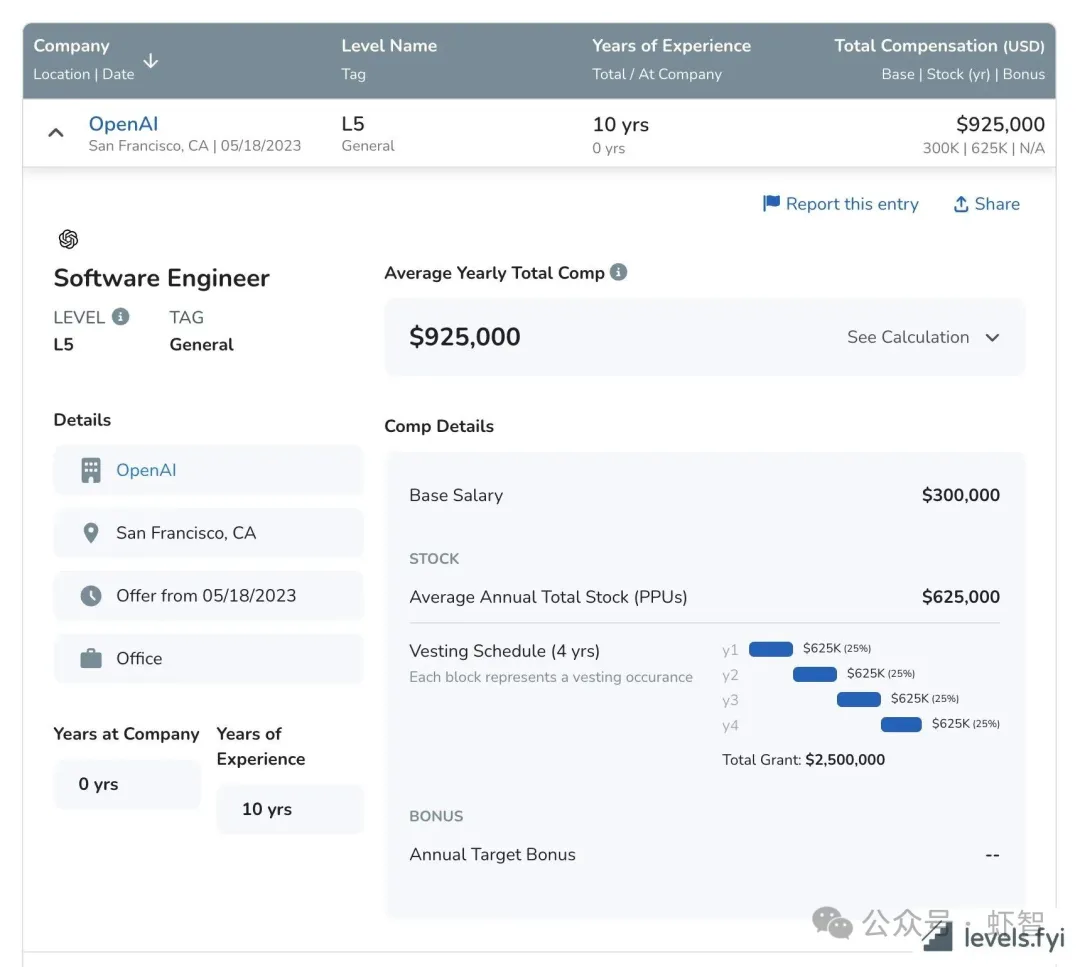Click the flag icon next to Report this entry
The height and width of the screenshot is (967, 1080).
pyautogui.click(x=771, y=204)
